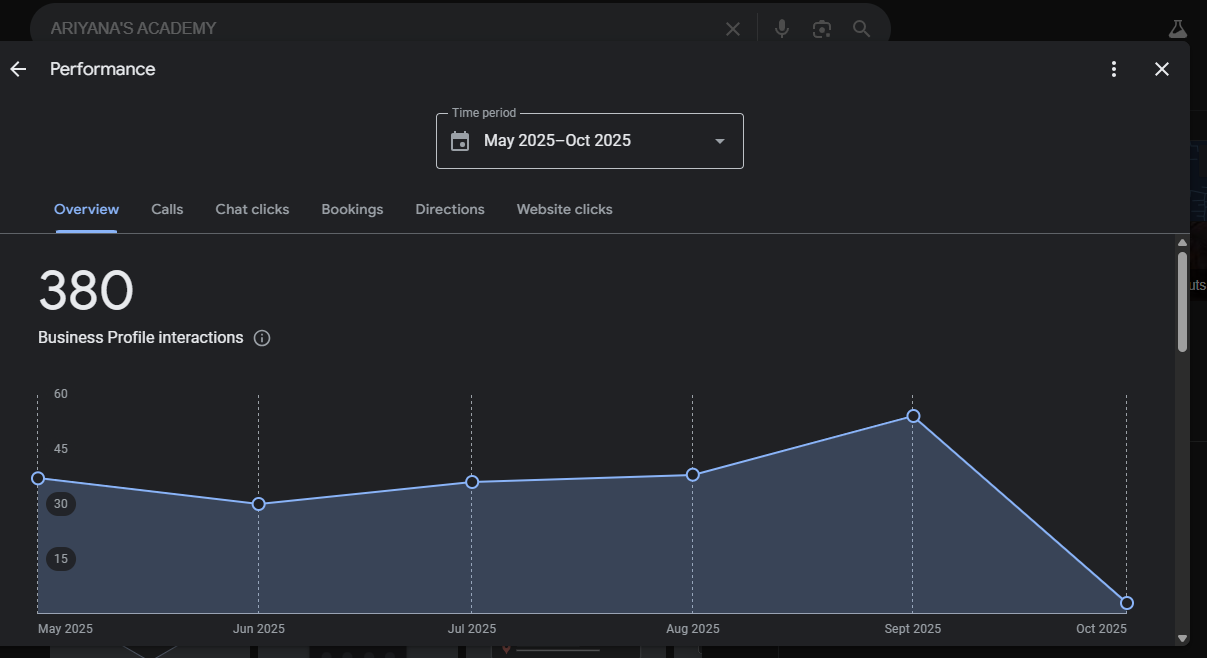Select the Bookings tab
This screenshot has width=1207, height=658.
tap(352, 209)
